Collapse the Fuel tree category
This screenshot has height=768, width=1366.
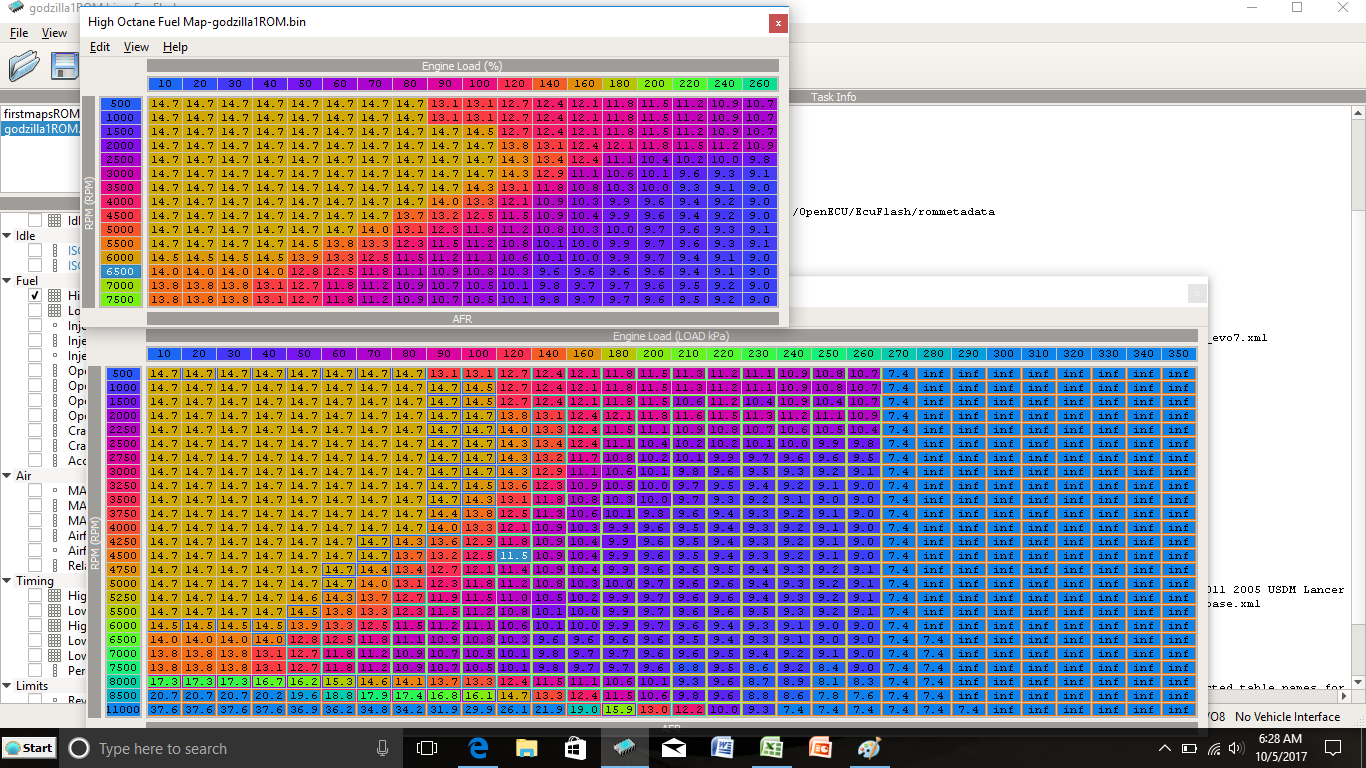pos(7,281)
